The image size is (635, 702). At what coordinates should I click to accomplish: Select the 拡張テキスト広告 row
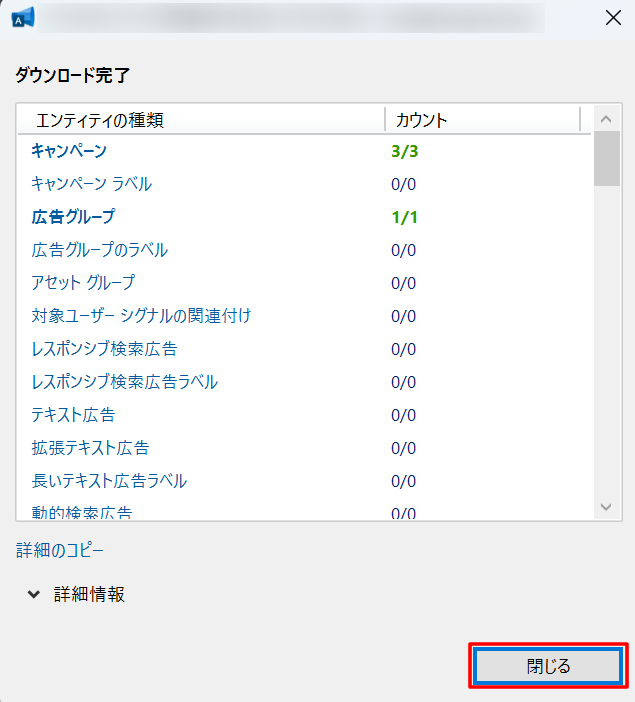click(x=90, y=448)
